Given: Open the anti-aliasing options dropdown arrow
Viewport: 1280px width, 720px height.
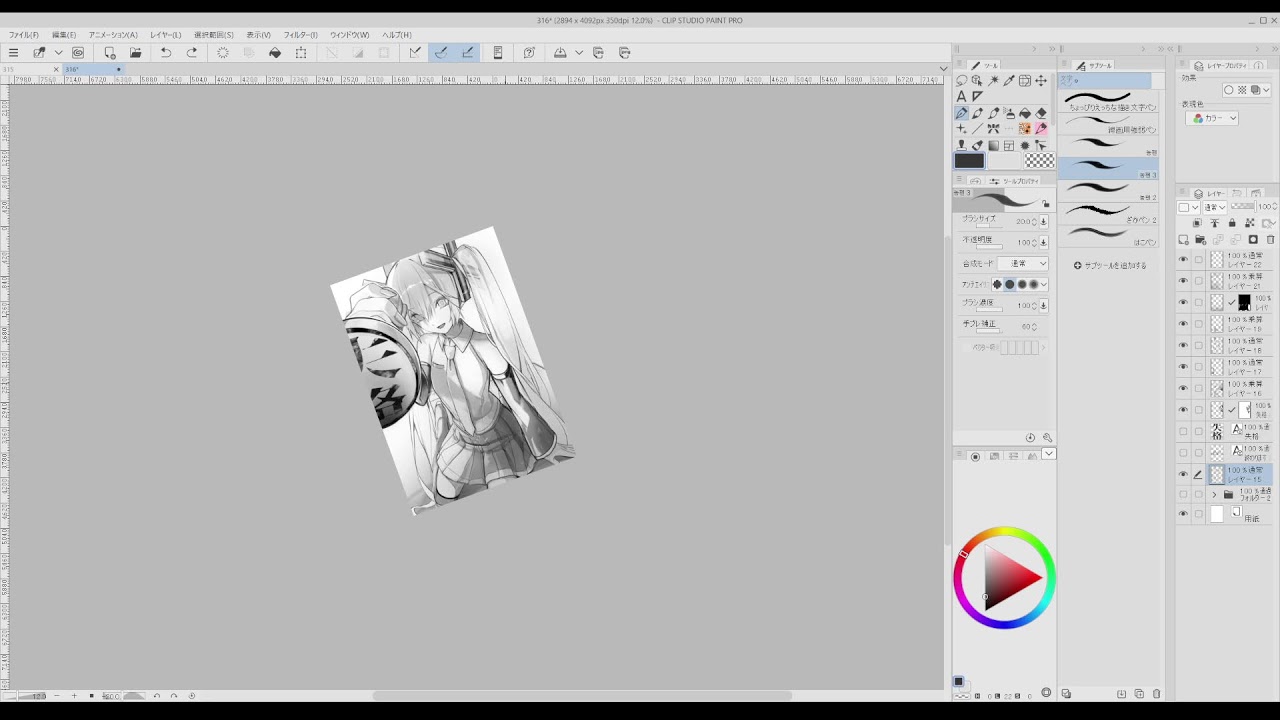Looking at the screenshot, I should coord(1043,285).
